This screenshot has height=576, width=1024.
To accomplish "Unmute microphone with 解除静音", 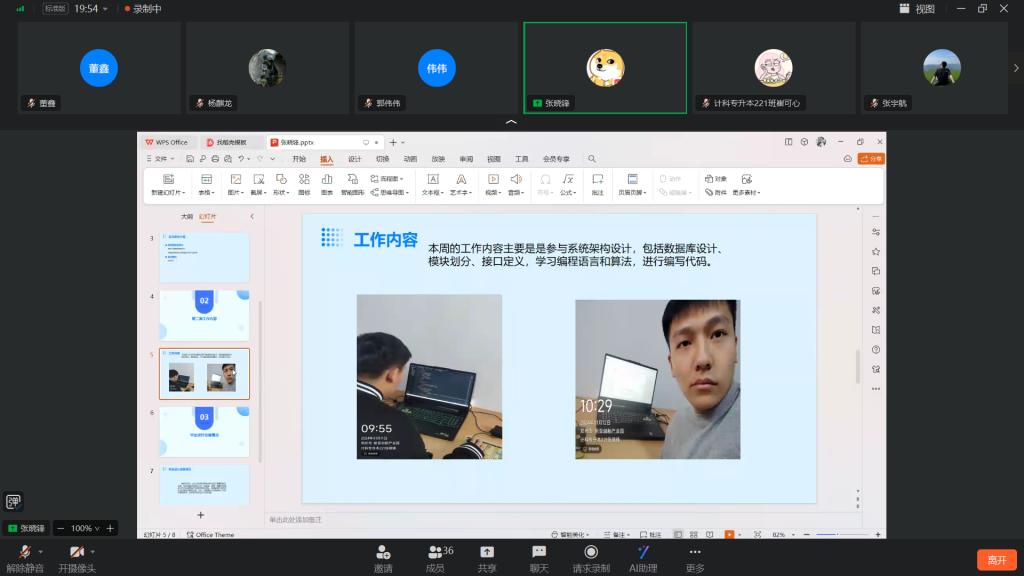I will click(x=24, y=553).
